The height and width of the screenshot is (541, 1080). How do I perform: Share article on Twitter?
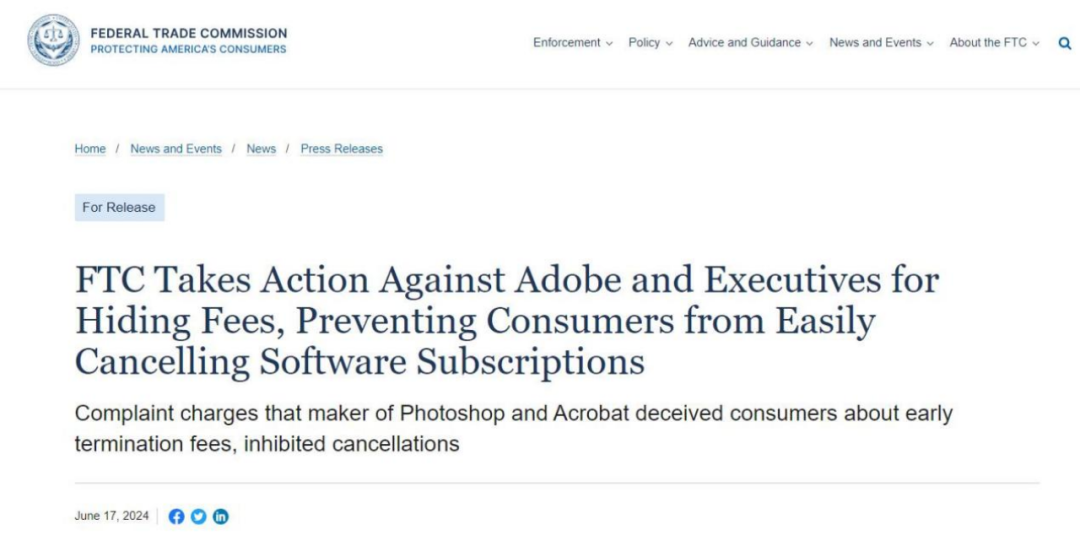pyautogui.click(x=199, y=516)
